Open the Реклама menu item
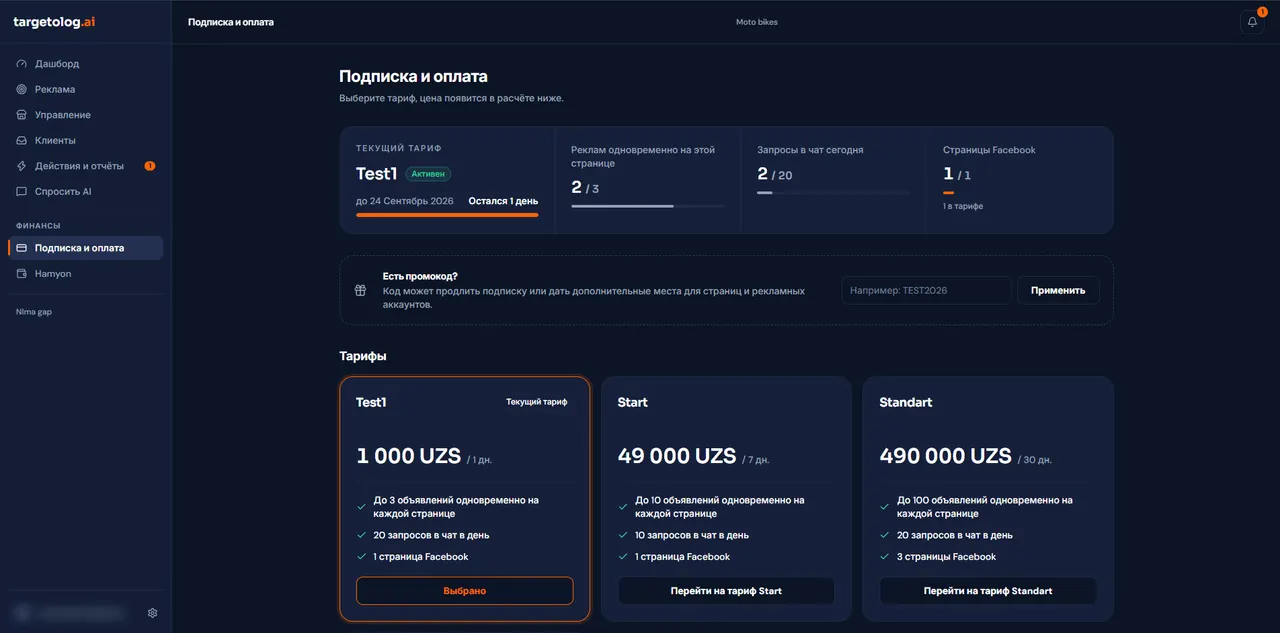This screenshot has width=1280, height=633. tap(85, 89)
